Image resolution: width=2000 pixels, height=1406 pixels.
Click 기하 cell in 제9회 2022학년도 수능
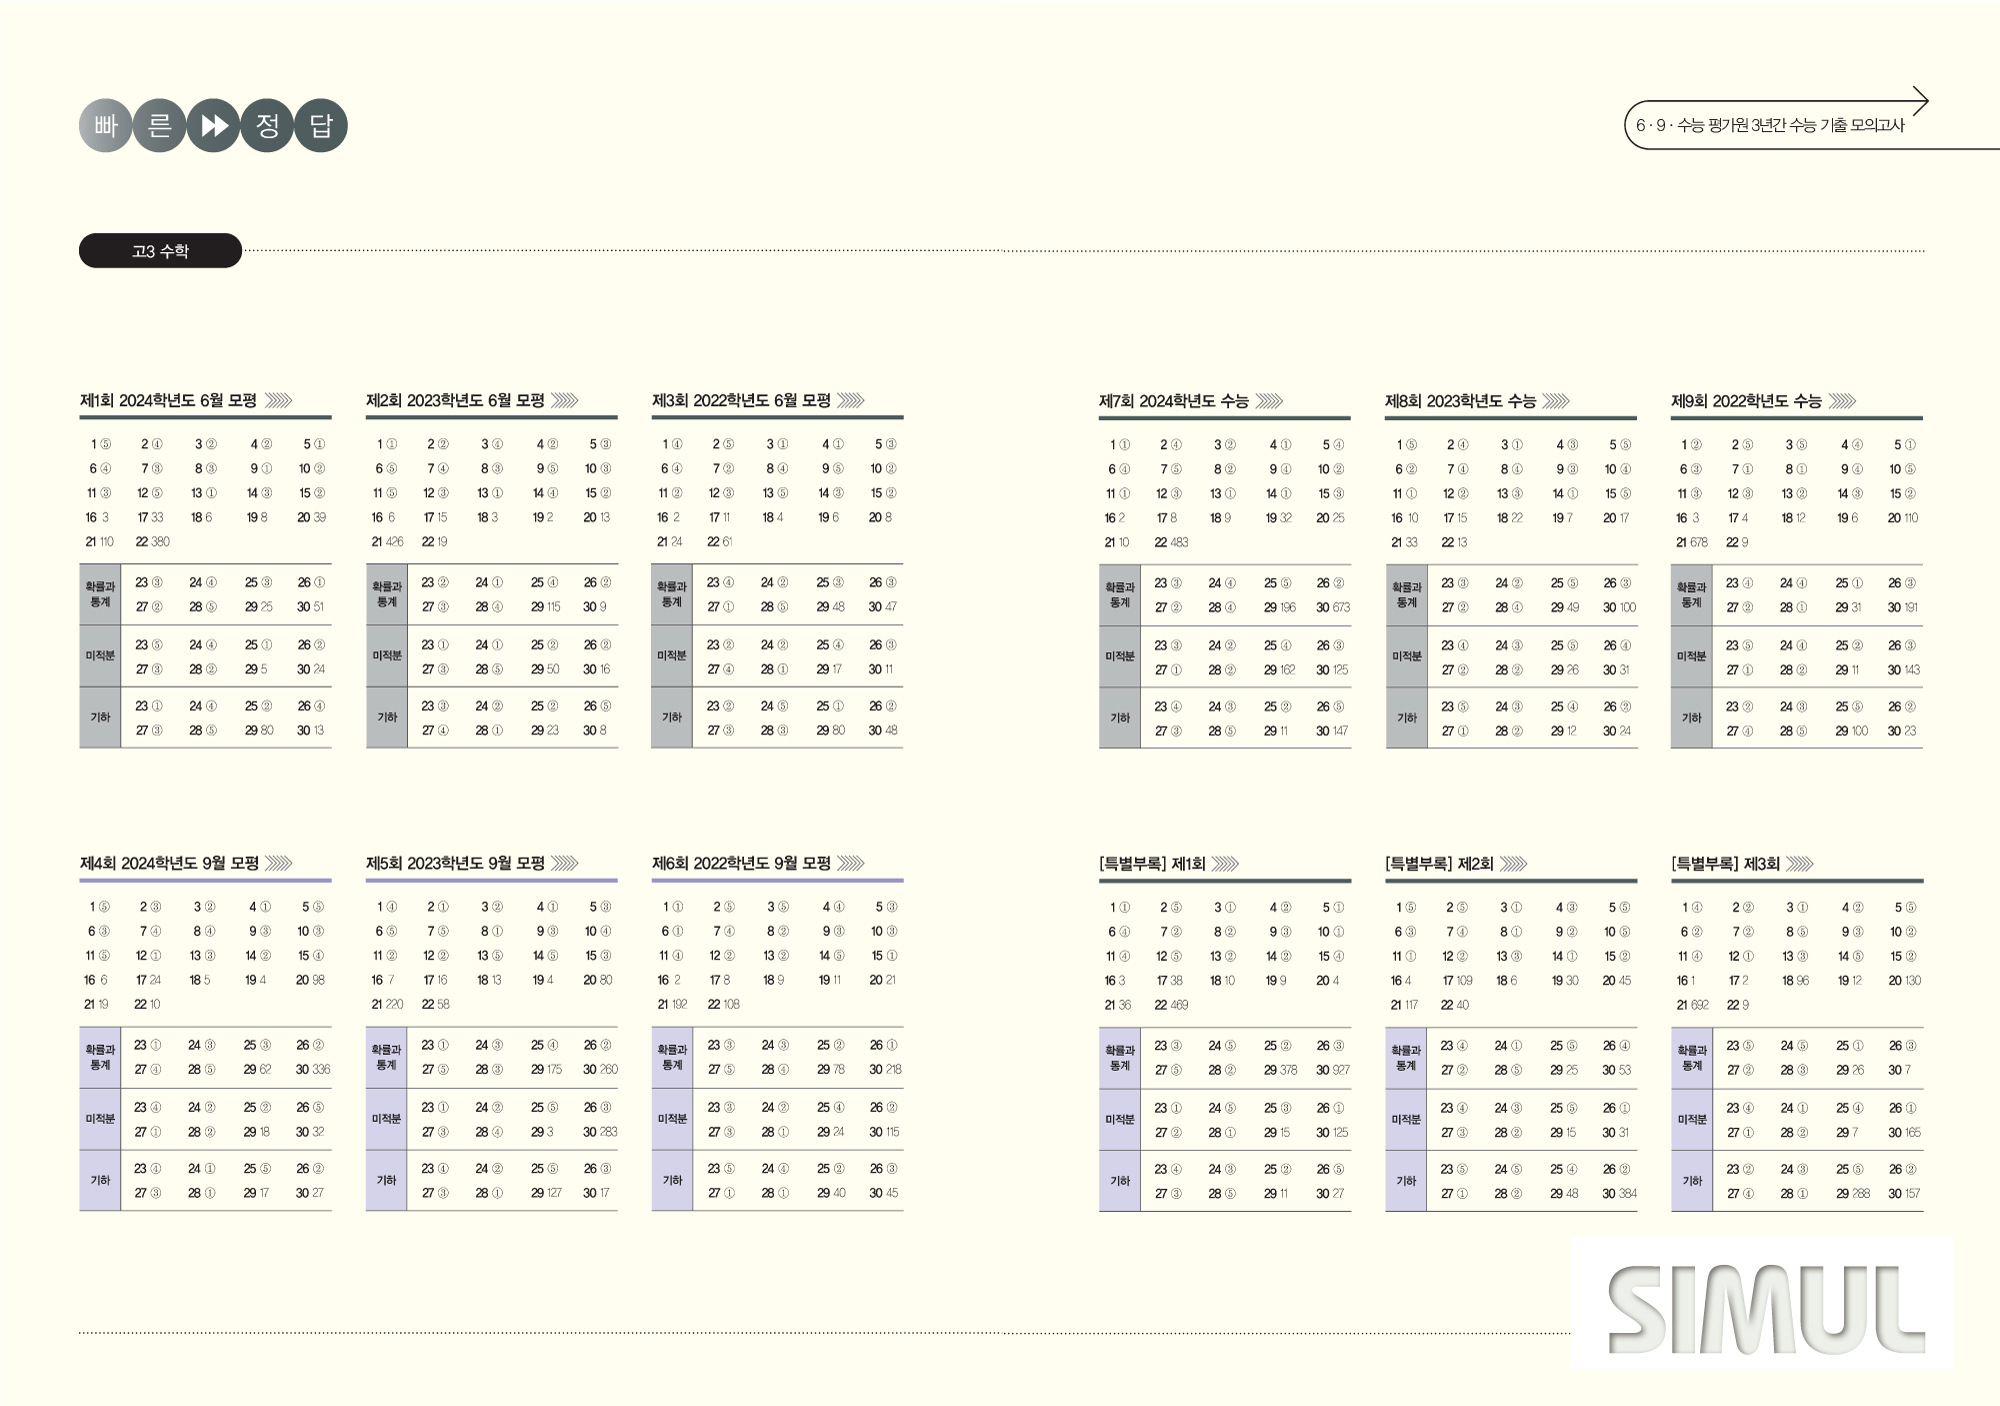[1691, 718]
